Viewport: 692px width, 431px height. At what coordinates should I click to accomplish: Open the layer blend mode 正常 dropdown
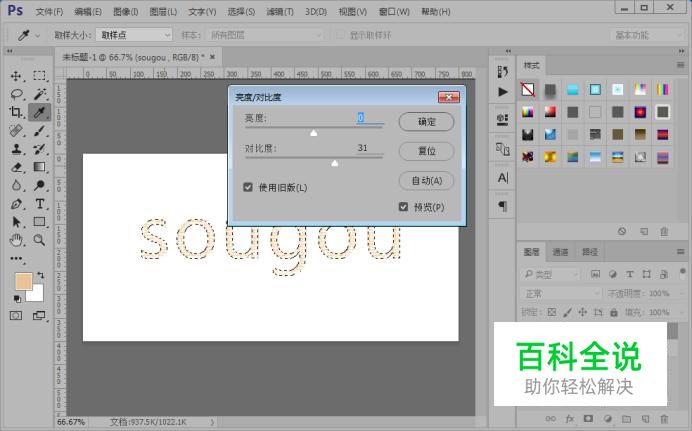[x=561, y=293]
